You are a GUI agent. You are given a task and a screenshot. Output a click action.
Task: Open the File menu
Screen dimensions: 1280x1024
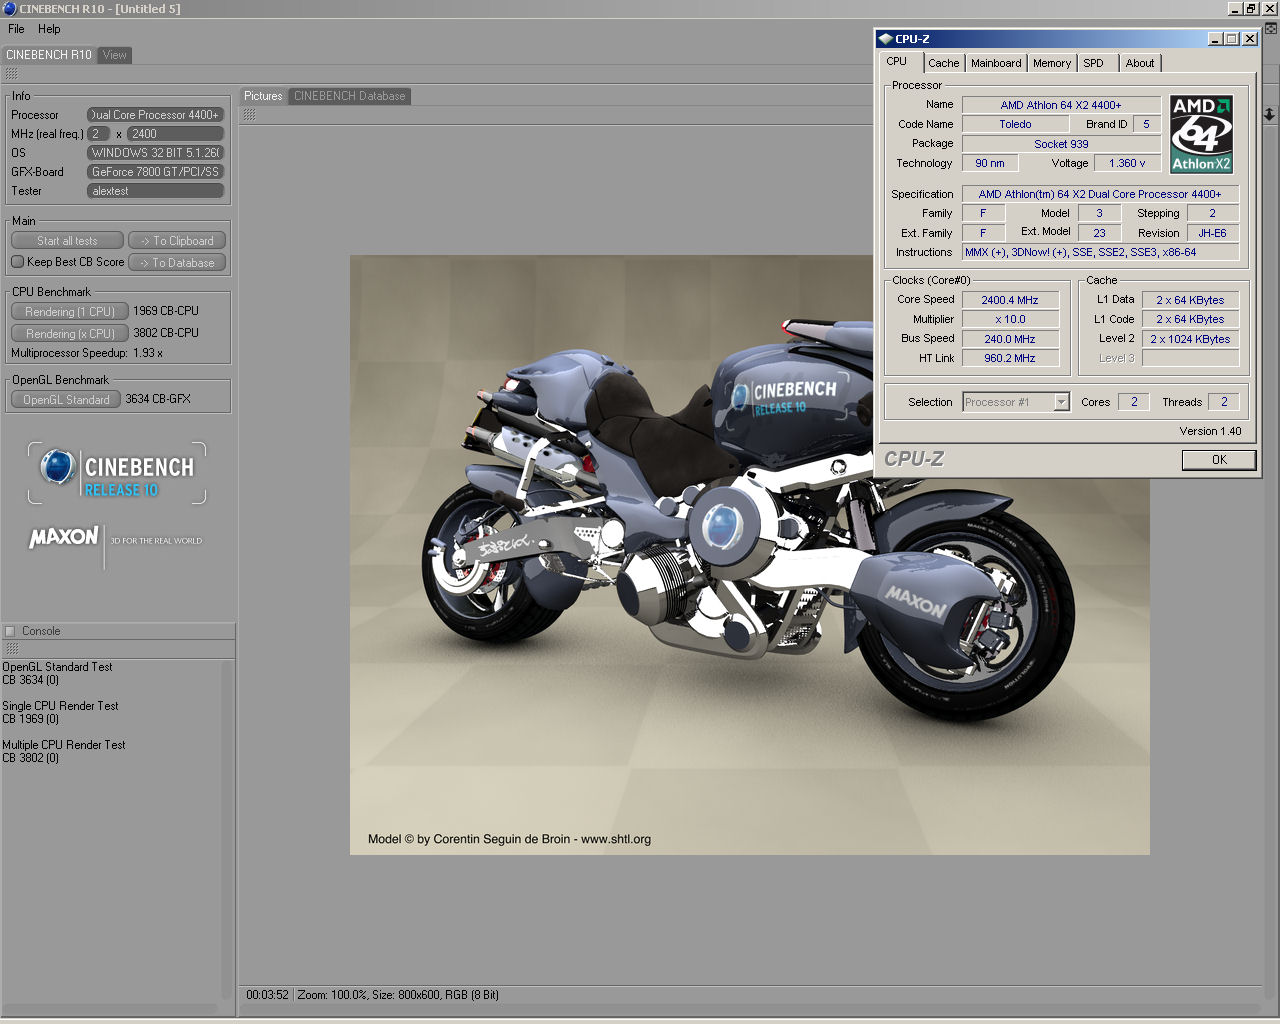pos(16,29)
